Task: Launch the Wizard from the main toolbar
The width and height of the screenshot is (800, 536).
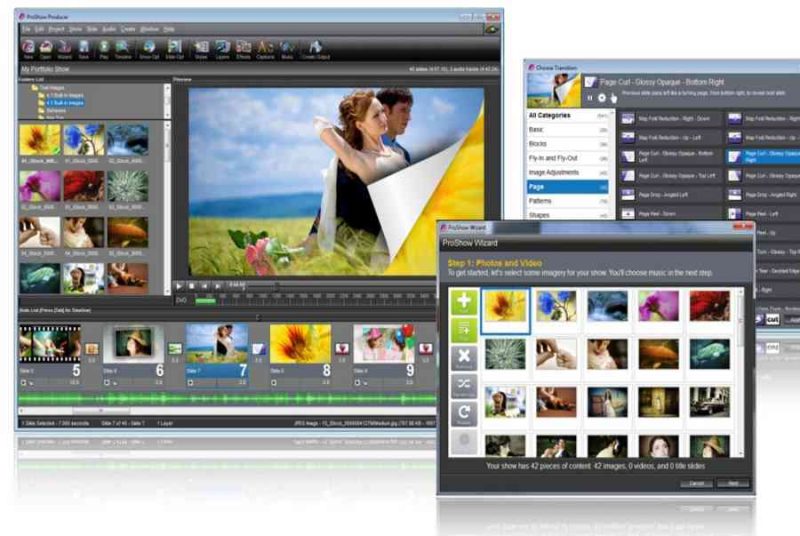Action: click(65, 48)
